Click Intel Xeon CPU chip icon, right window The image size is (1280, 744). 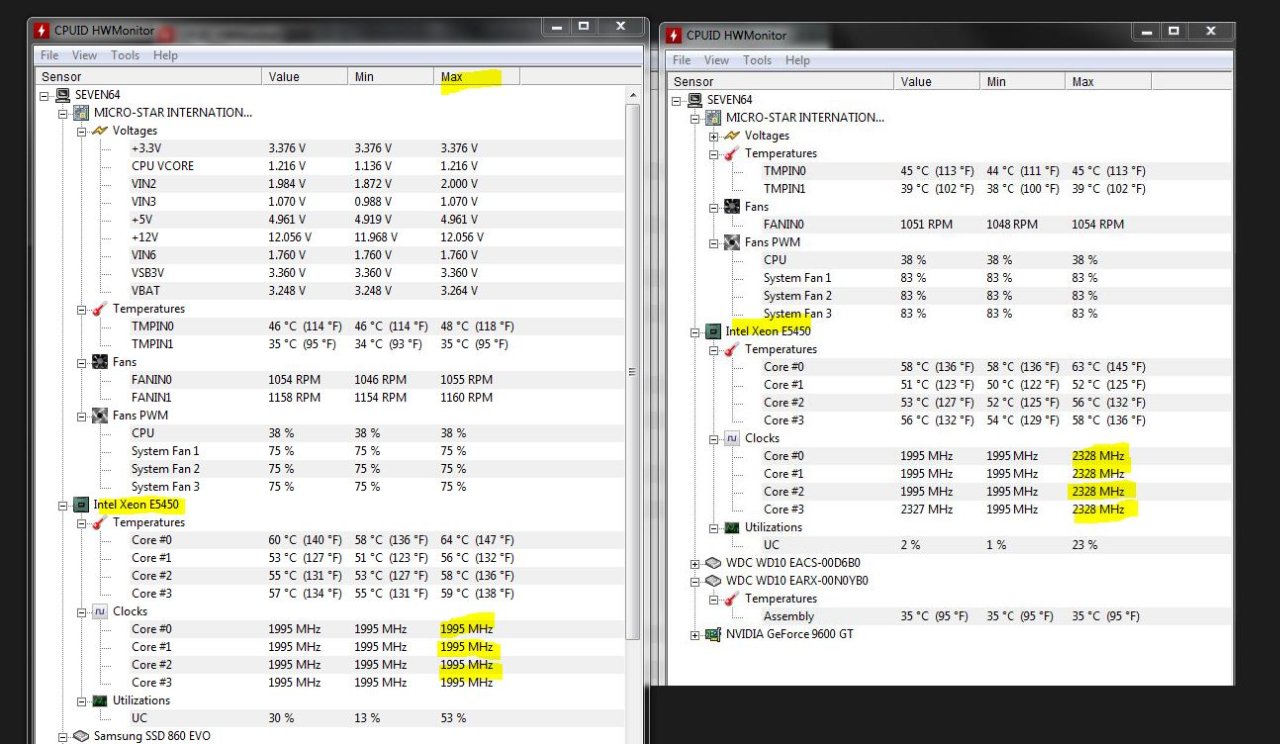[713, 331]
